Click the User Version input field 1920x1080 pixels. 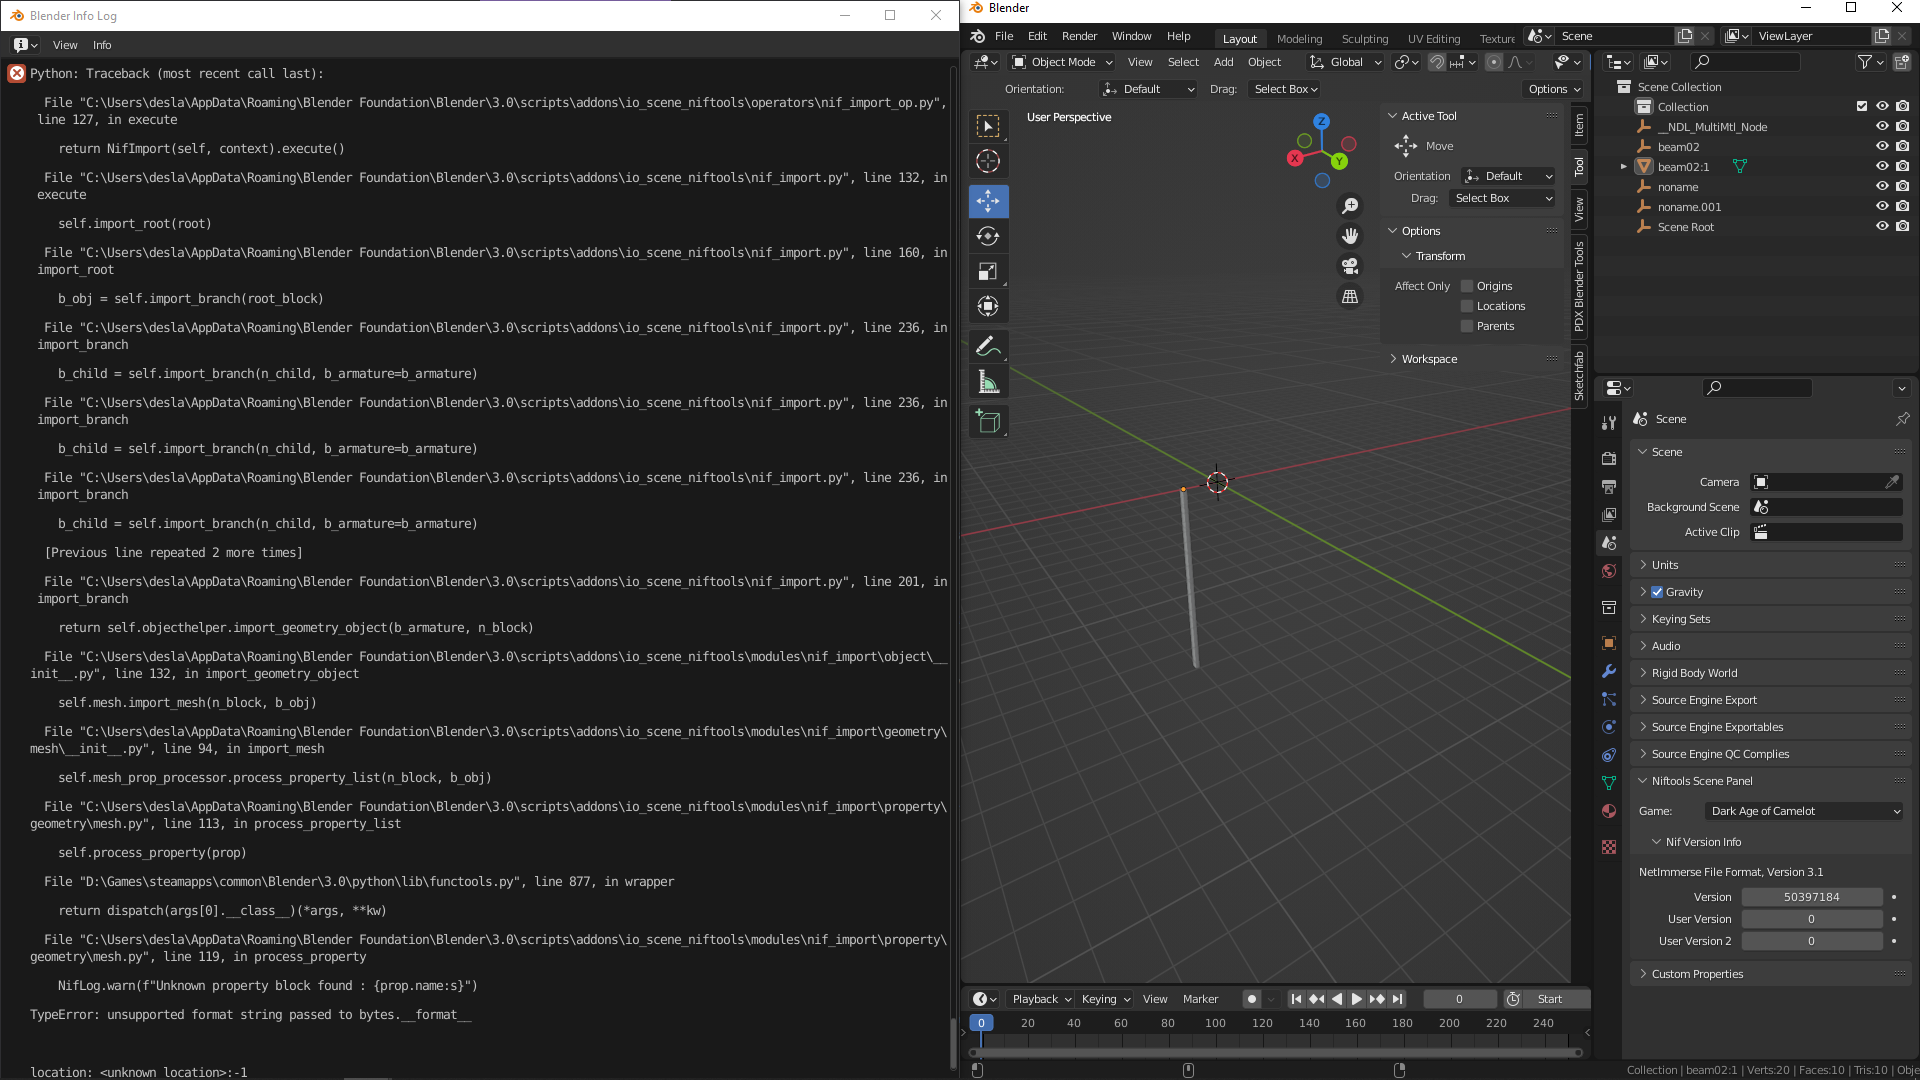1811,918
